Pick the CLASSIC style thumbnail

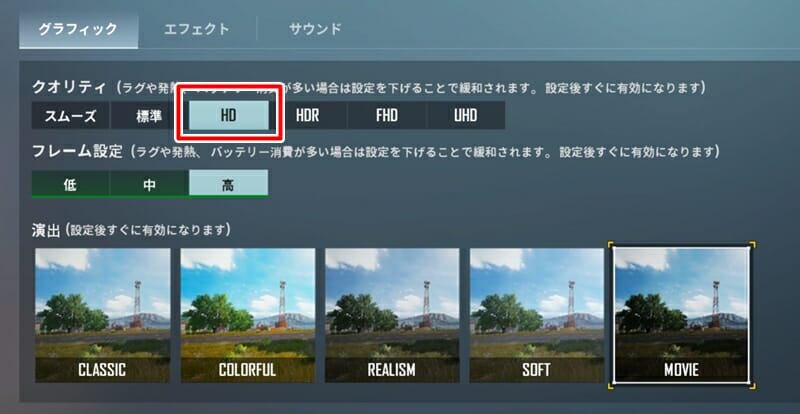(103, 315)
